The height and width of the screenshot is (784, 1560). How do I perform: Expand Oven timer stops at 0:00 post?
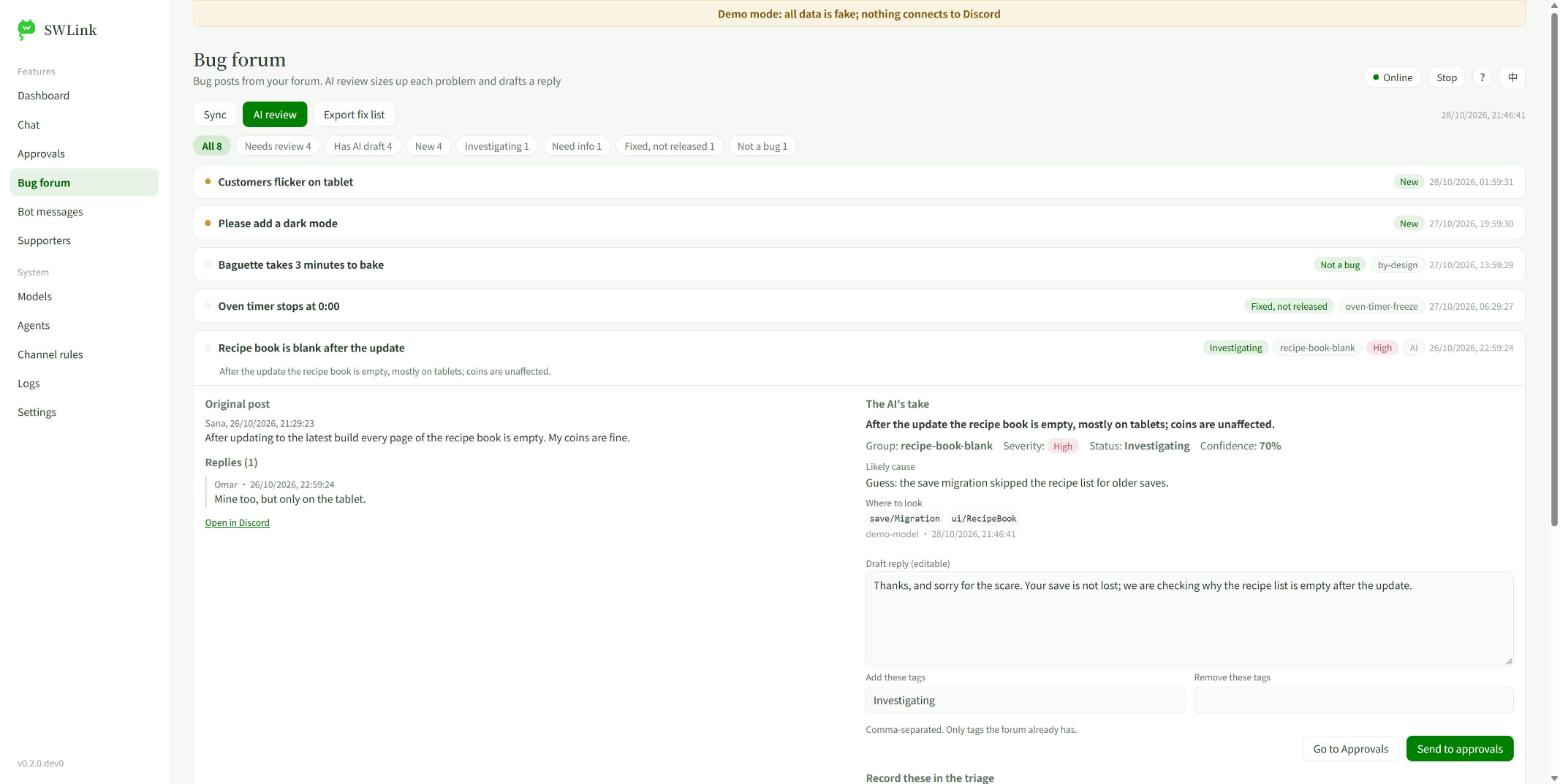pos(859,306)
